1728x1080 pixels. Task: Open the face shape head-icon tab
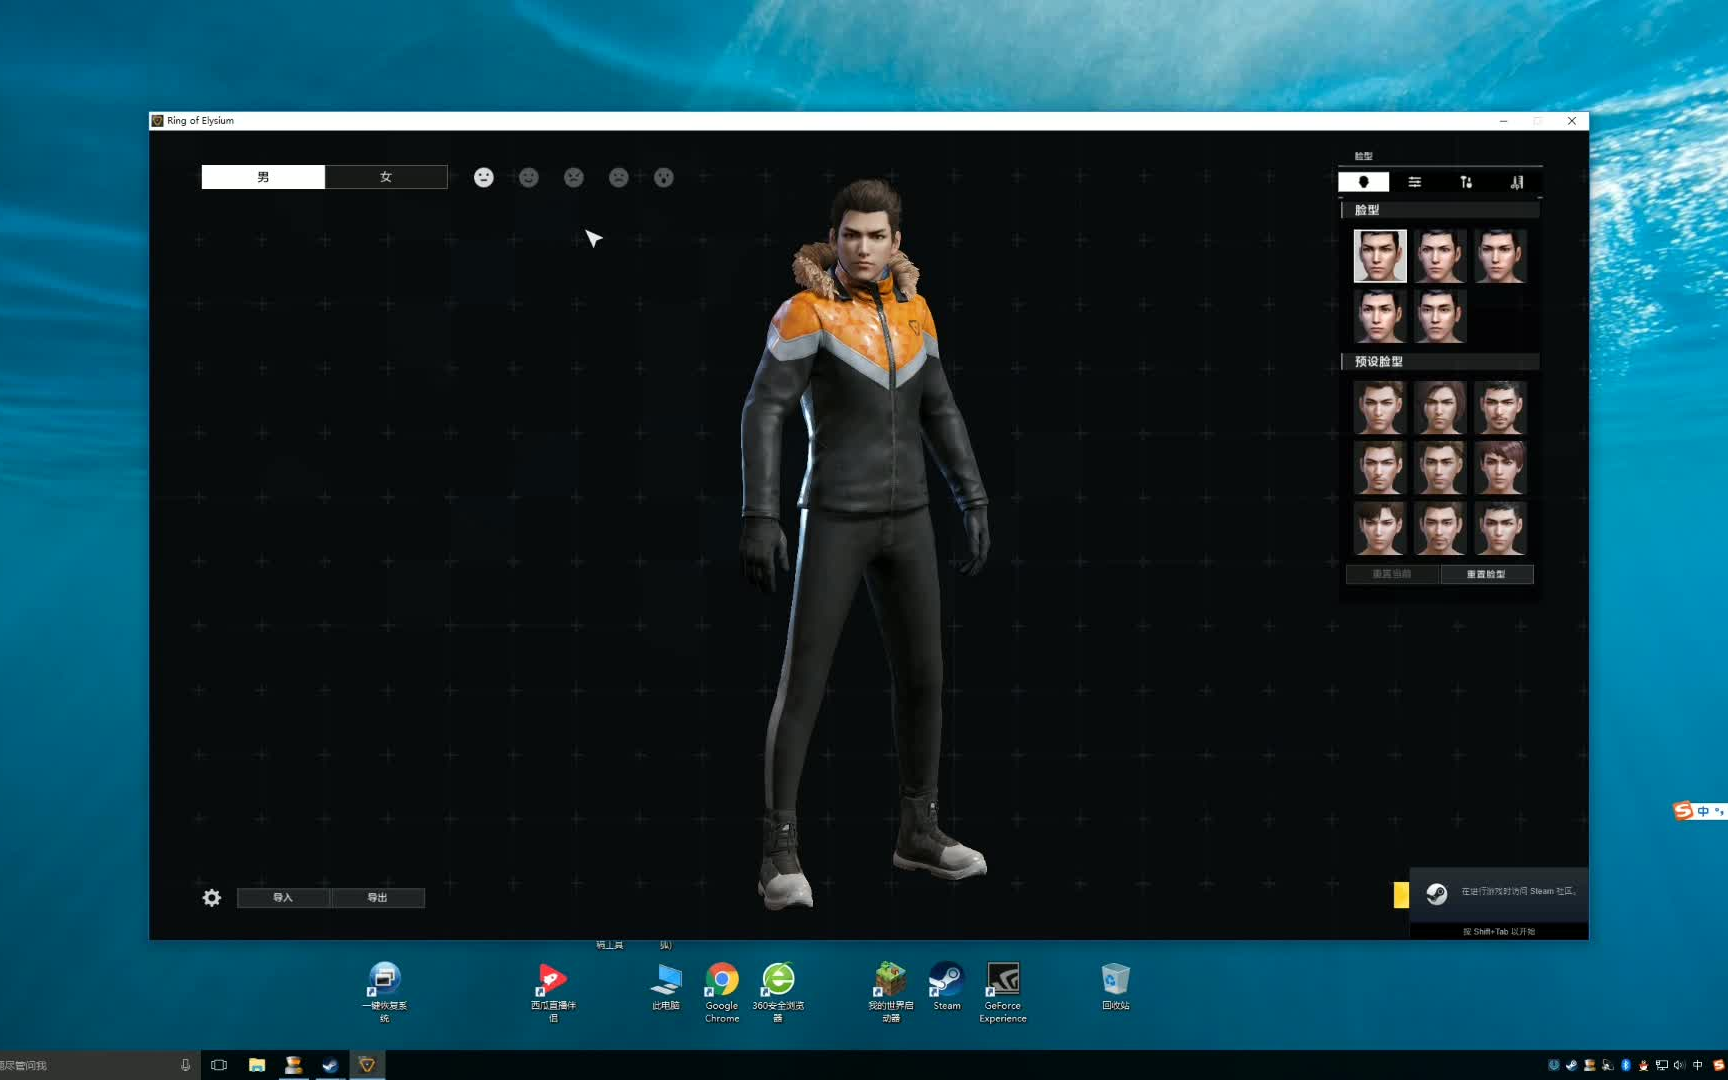(1364, 182)
